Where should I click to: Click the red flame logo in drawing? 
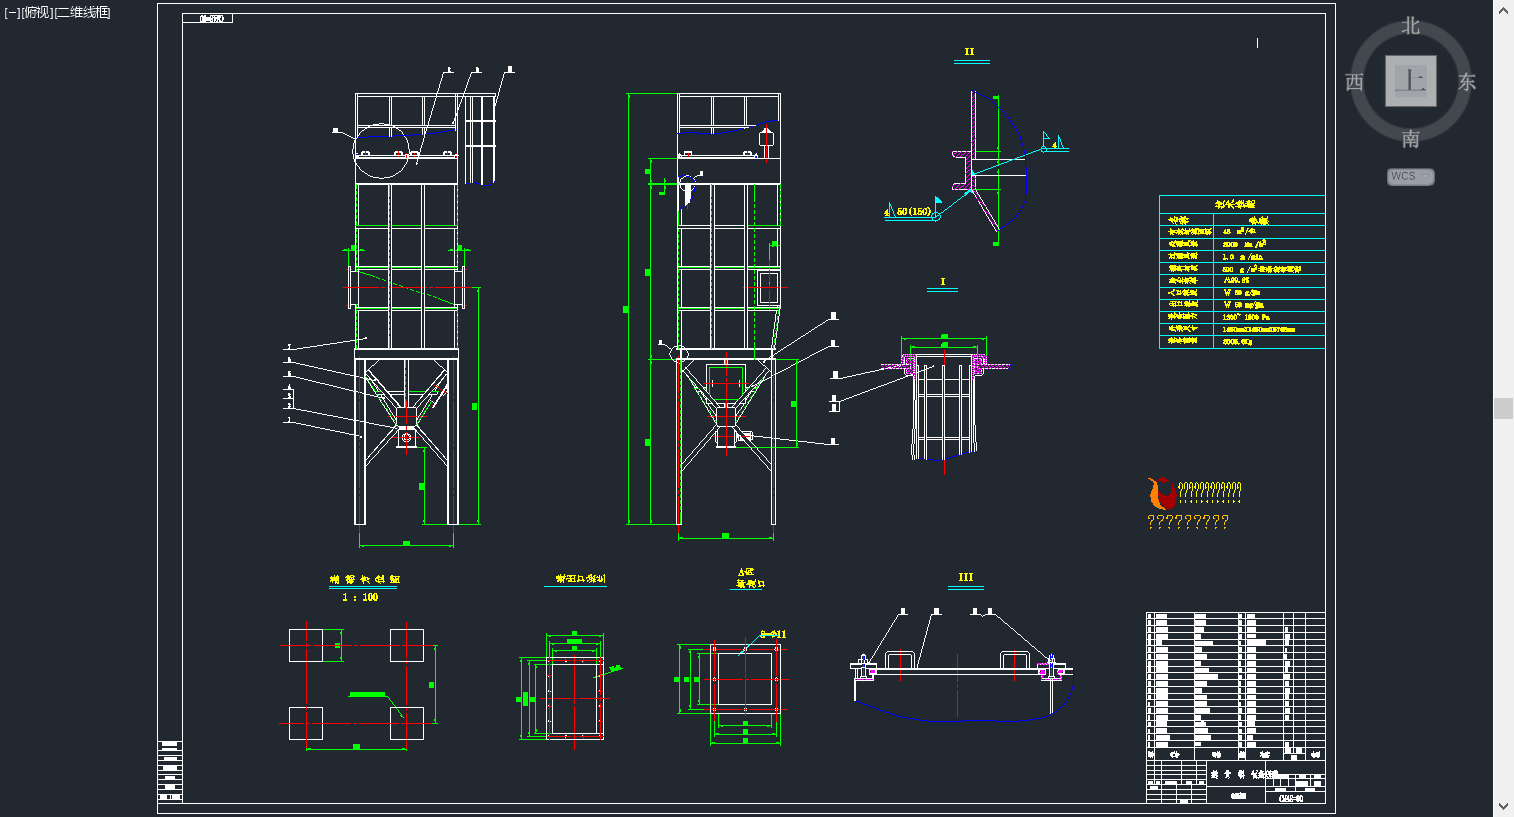pos(1161,493)
